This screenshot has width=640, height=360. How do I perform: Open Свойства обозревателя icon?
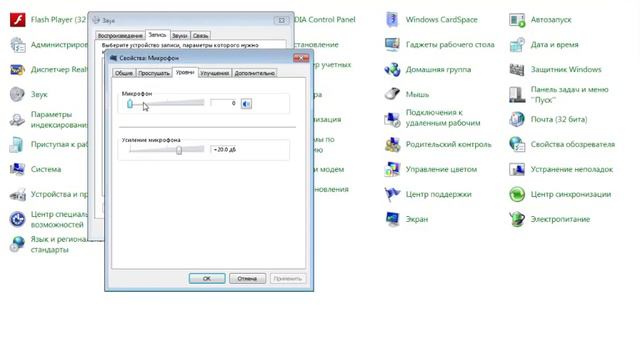517,144
